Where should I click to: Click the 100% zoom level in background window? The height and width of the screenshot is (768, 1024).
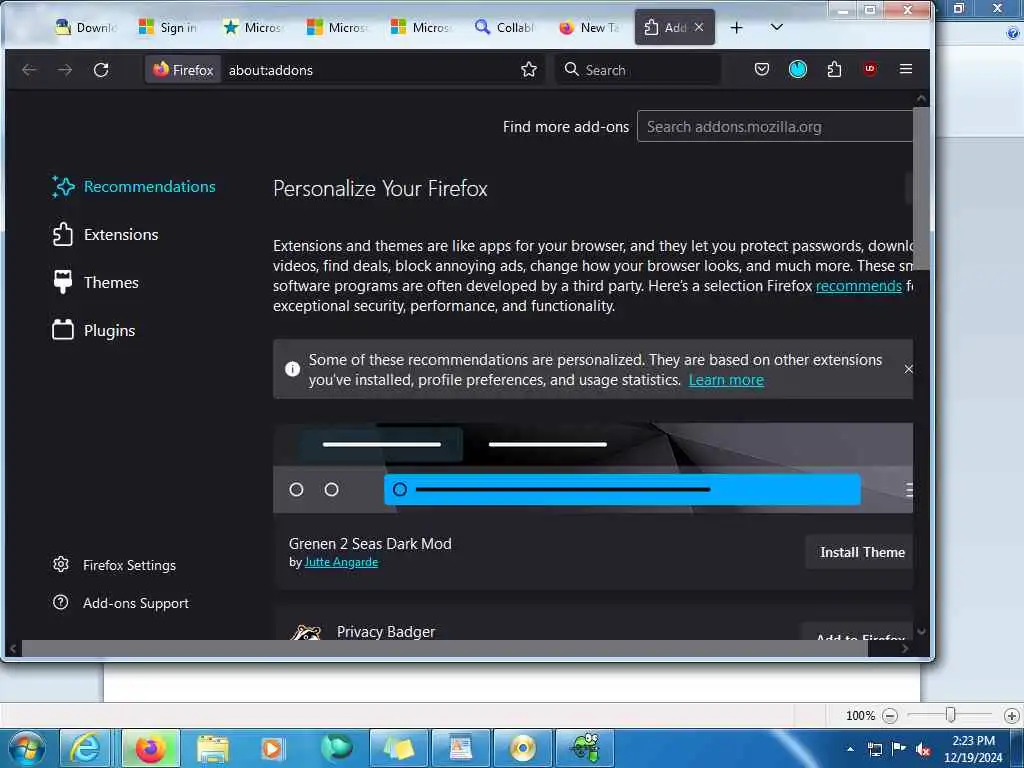point(860,716)
